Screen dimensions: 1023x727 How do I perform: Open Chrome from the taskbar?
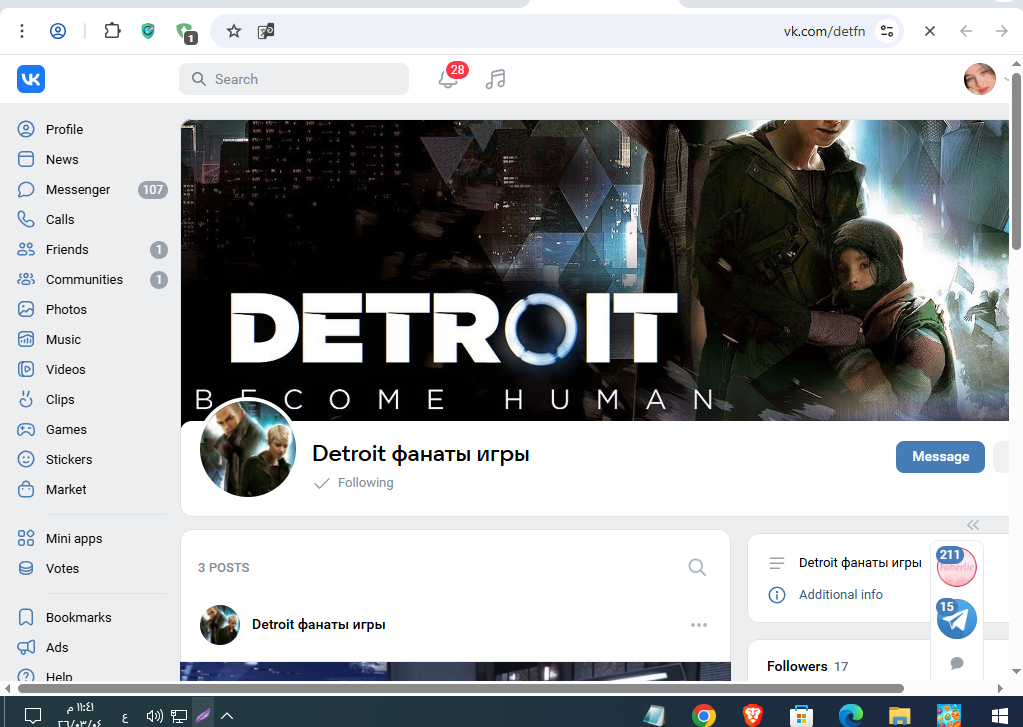click(x=704, y=715)
